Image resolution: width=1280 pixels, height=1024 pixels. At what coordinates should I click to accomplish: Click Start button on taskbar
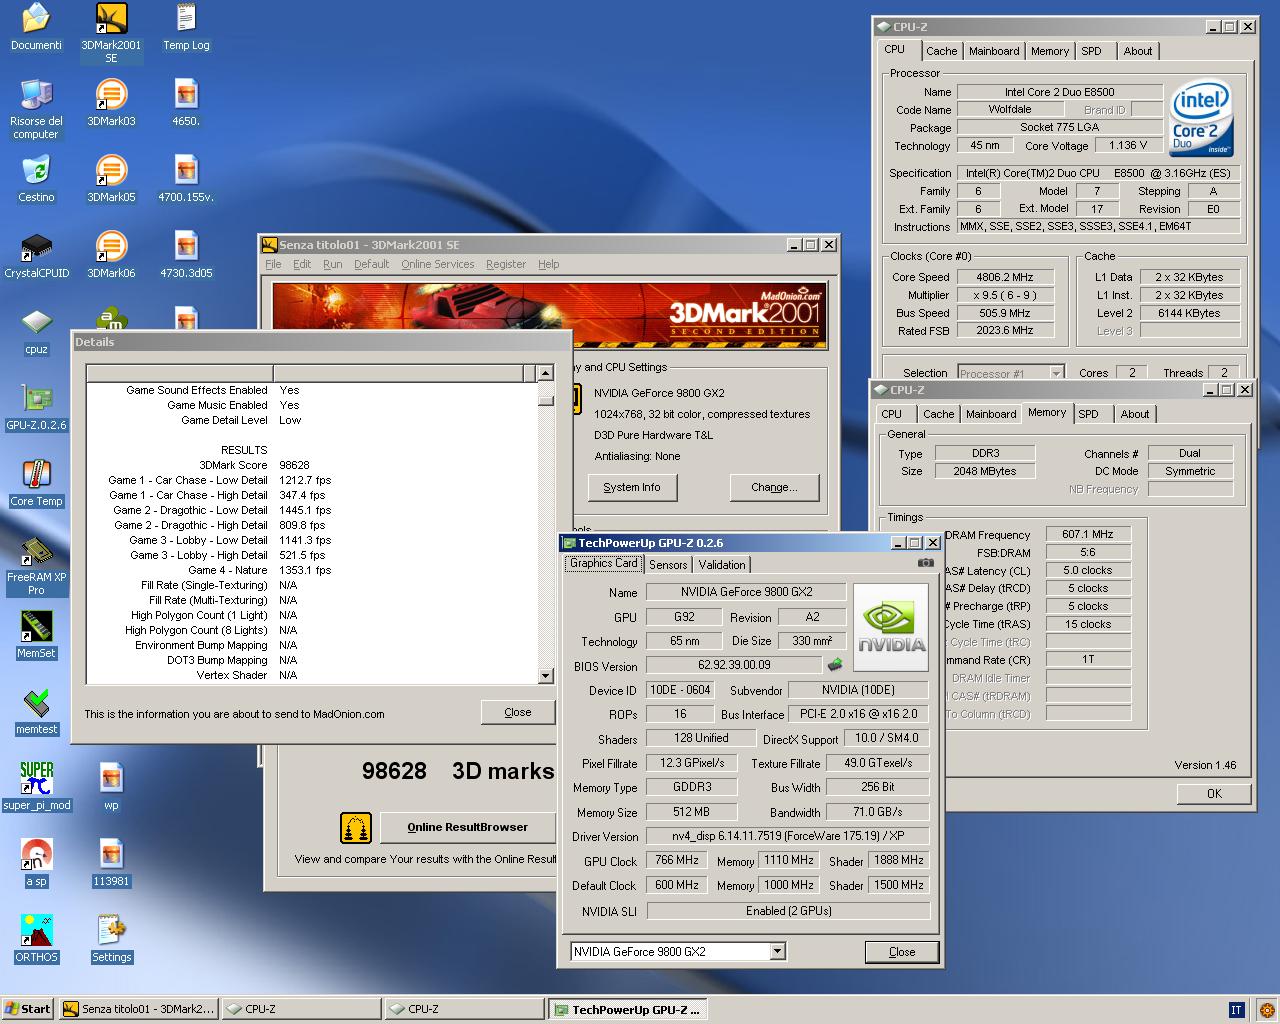pos(28,1009)
